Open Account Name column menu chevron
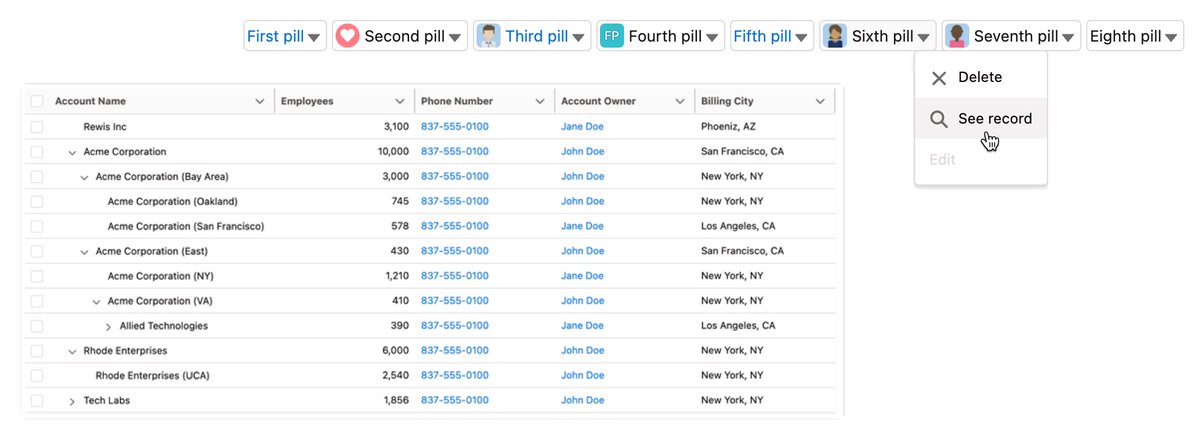The height and width of the screenshot is (434, 1200). tap(260, 101)
